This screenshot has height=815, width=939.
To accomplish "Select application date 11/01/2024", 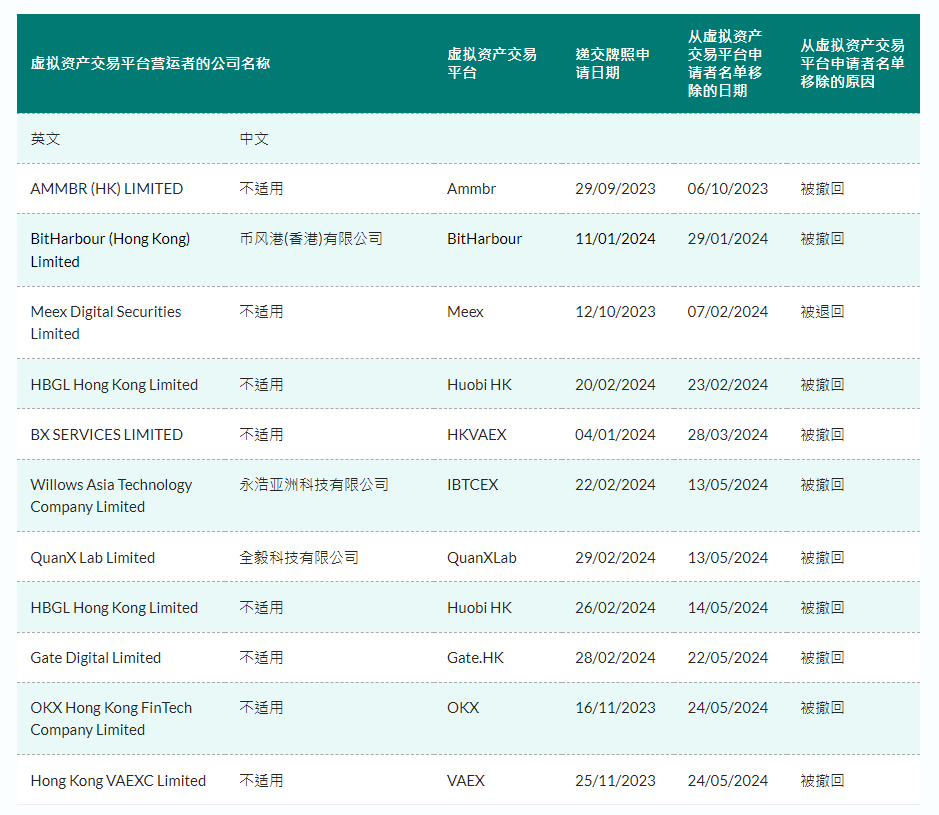I will (x=615, y=239).
